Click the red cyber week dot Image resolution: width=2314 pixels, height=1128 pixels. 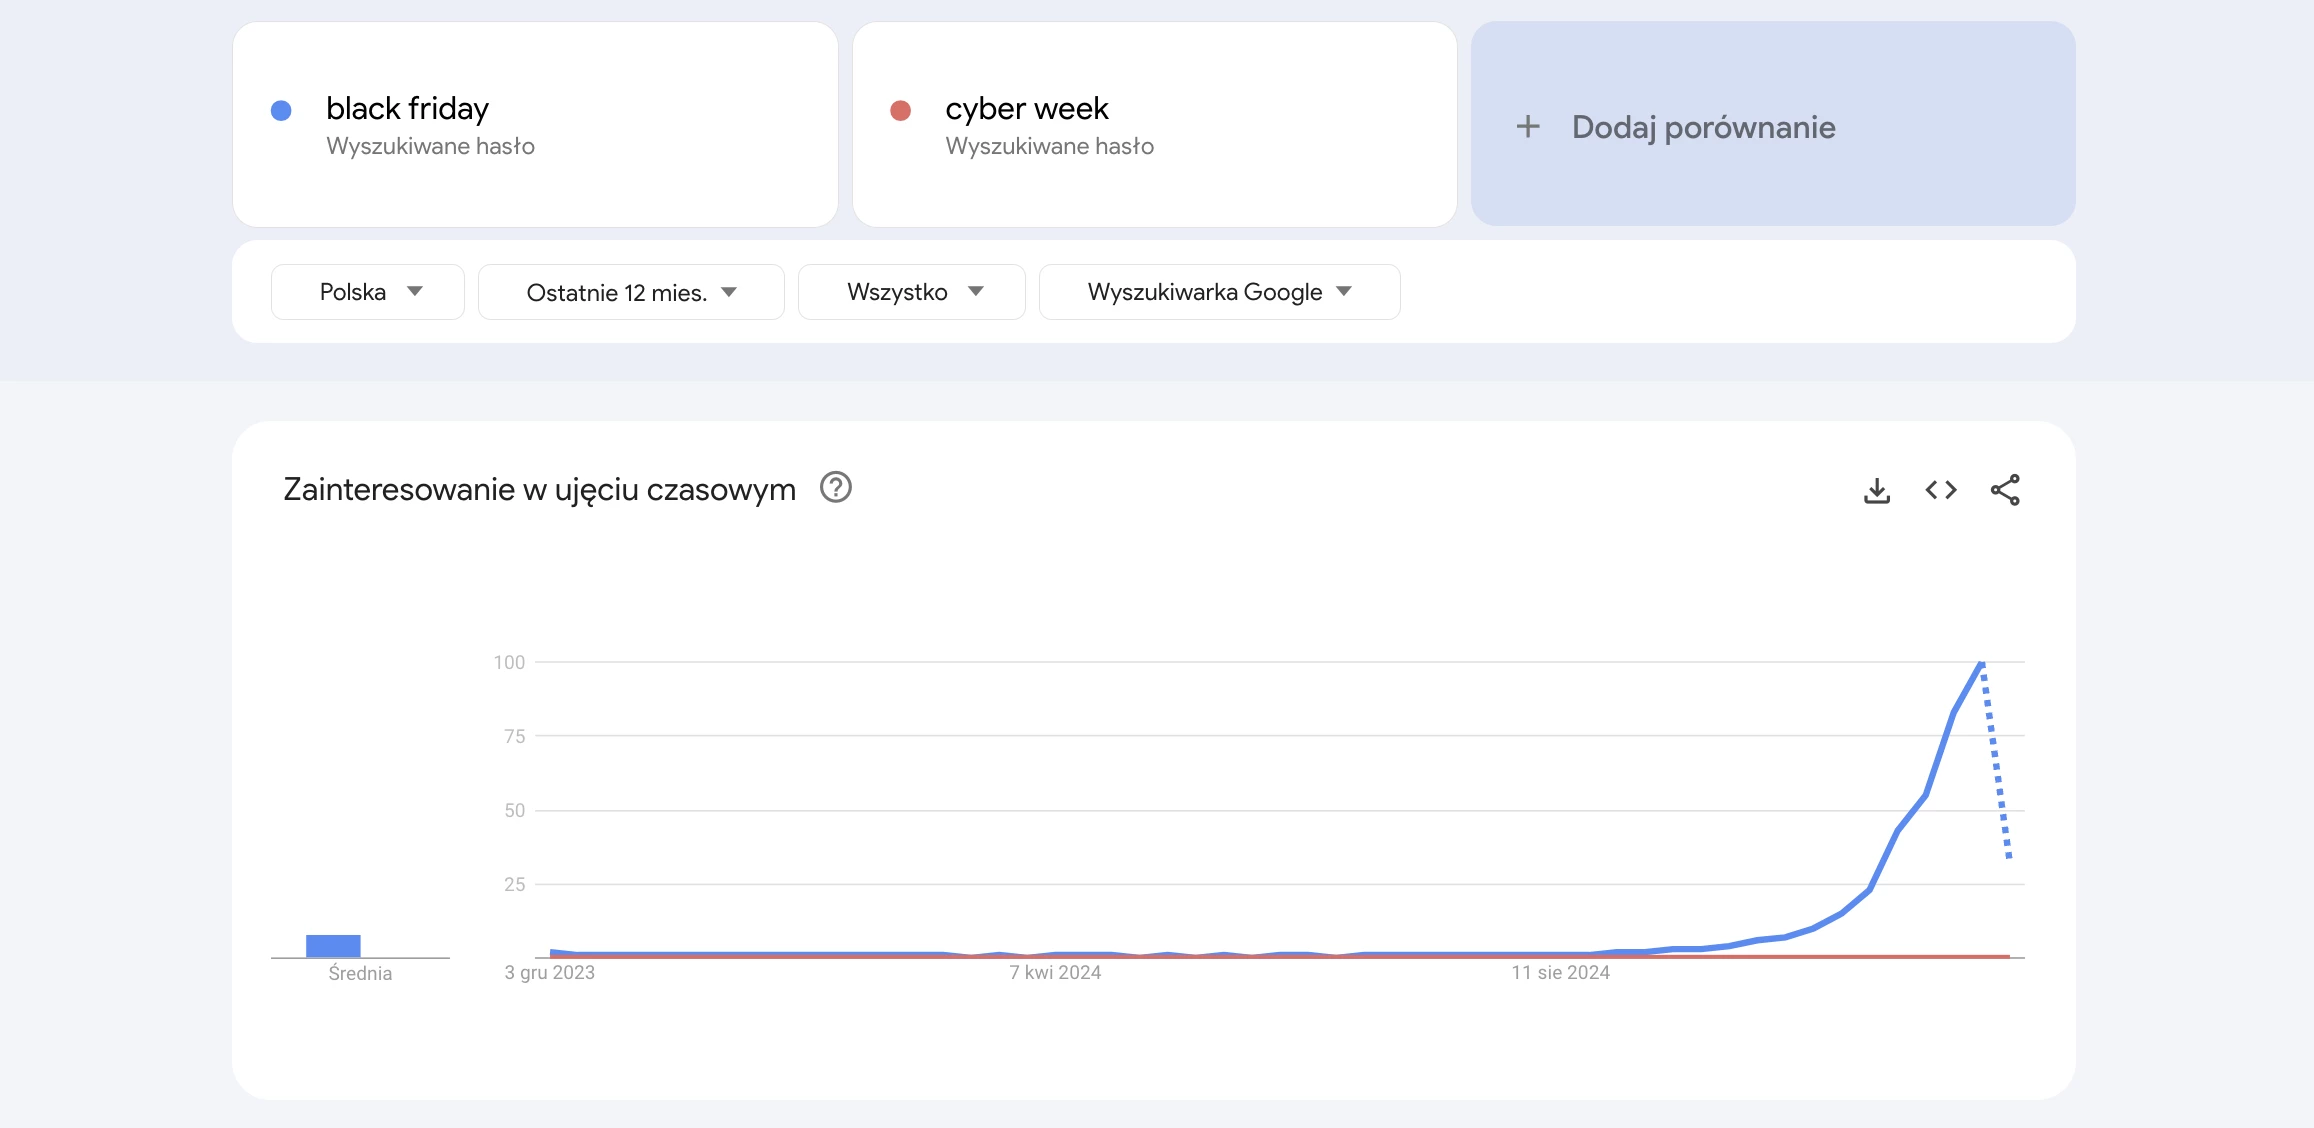point(900,110)
